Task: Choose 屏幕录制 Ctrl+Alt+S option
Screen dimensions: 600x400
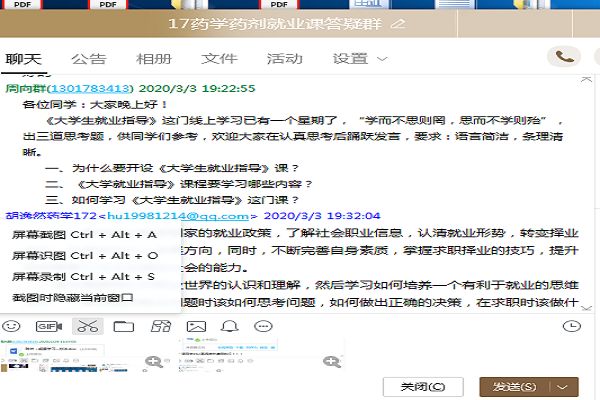Action: 84,276
